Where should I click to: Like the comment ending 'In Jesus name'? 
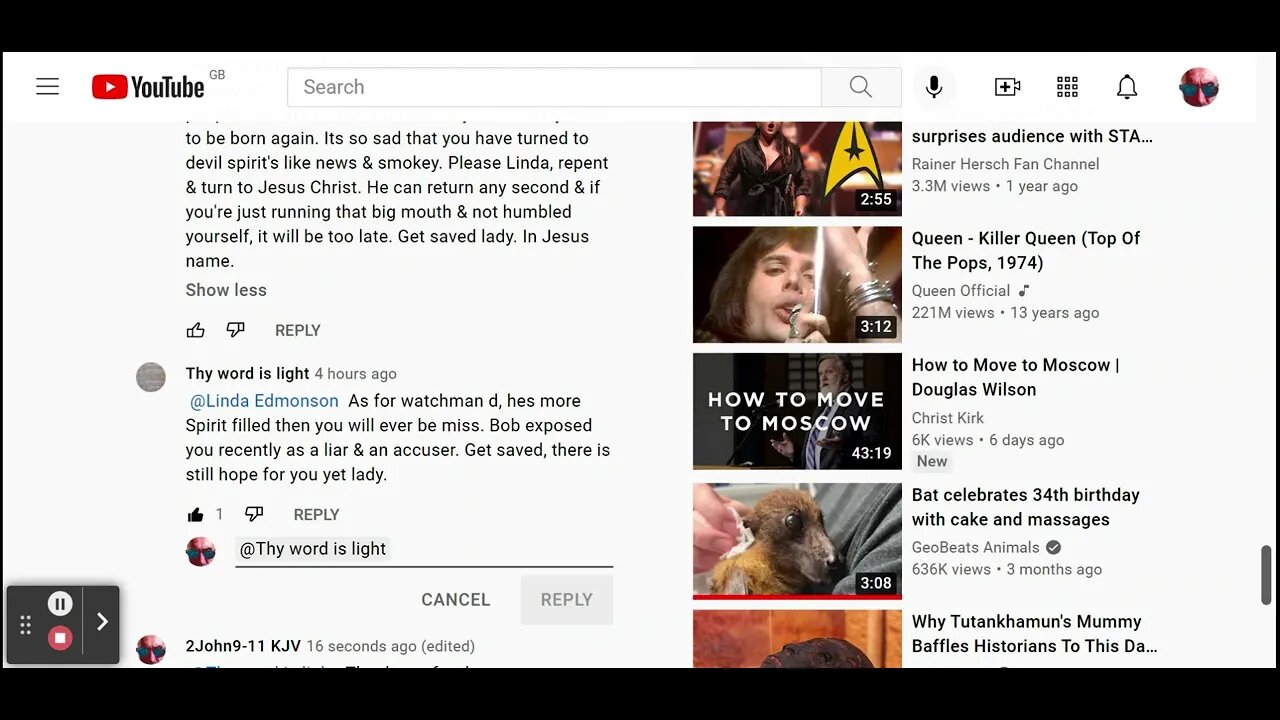196,330
